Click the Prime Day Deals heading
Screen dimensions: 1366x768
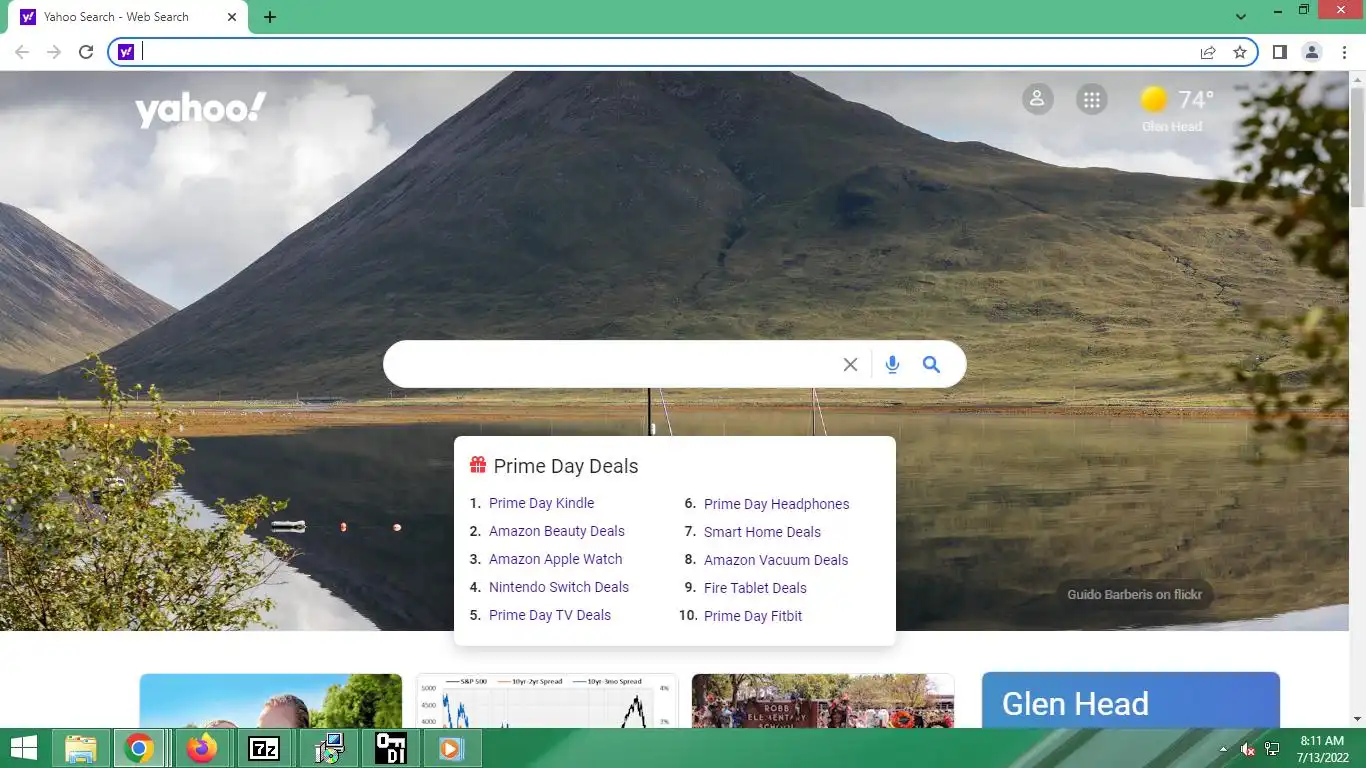pos(566,466)
